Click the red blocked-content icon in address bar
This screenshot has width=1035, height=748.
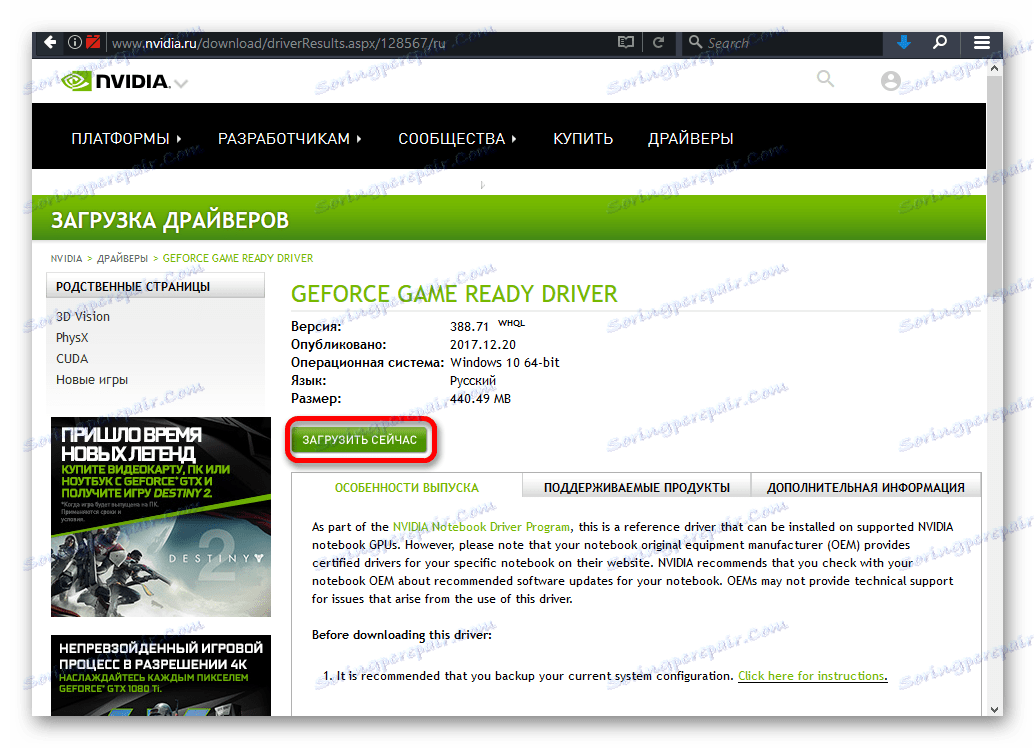point(93,43)
